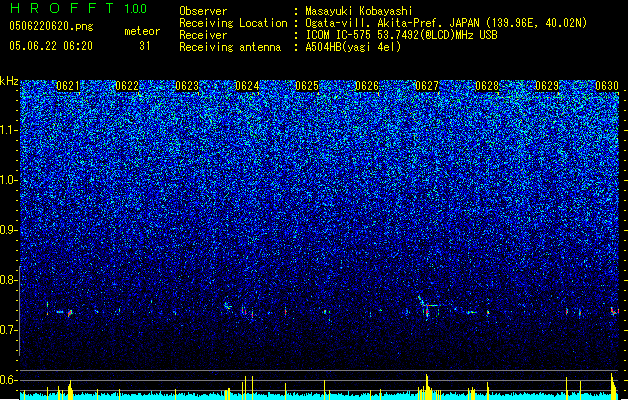Image resolution: width=629 pixels, height=400 pixels.
Task: Click the 0.6 kHz frequency axis label
Action: 9,380
